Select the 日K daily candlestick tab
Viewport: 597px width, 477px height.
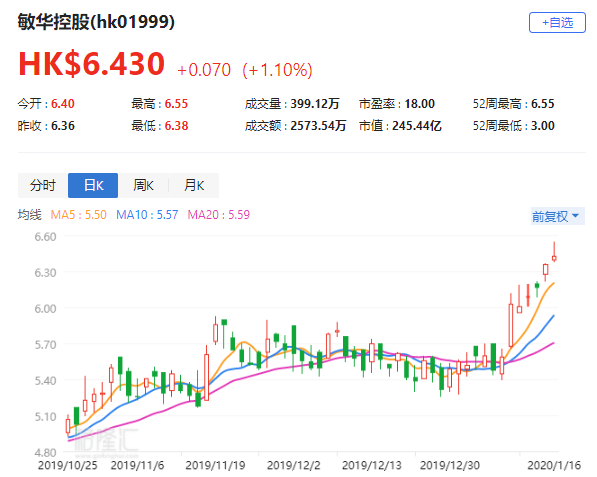coord(93,185)
